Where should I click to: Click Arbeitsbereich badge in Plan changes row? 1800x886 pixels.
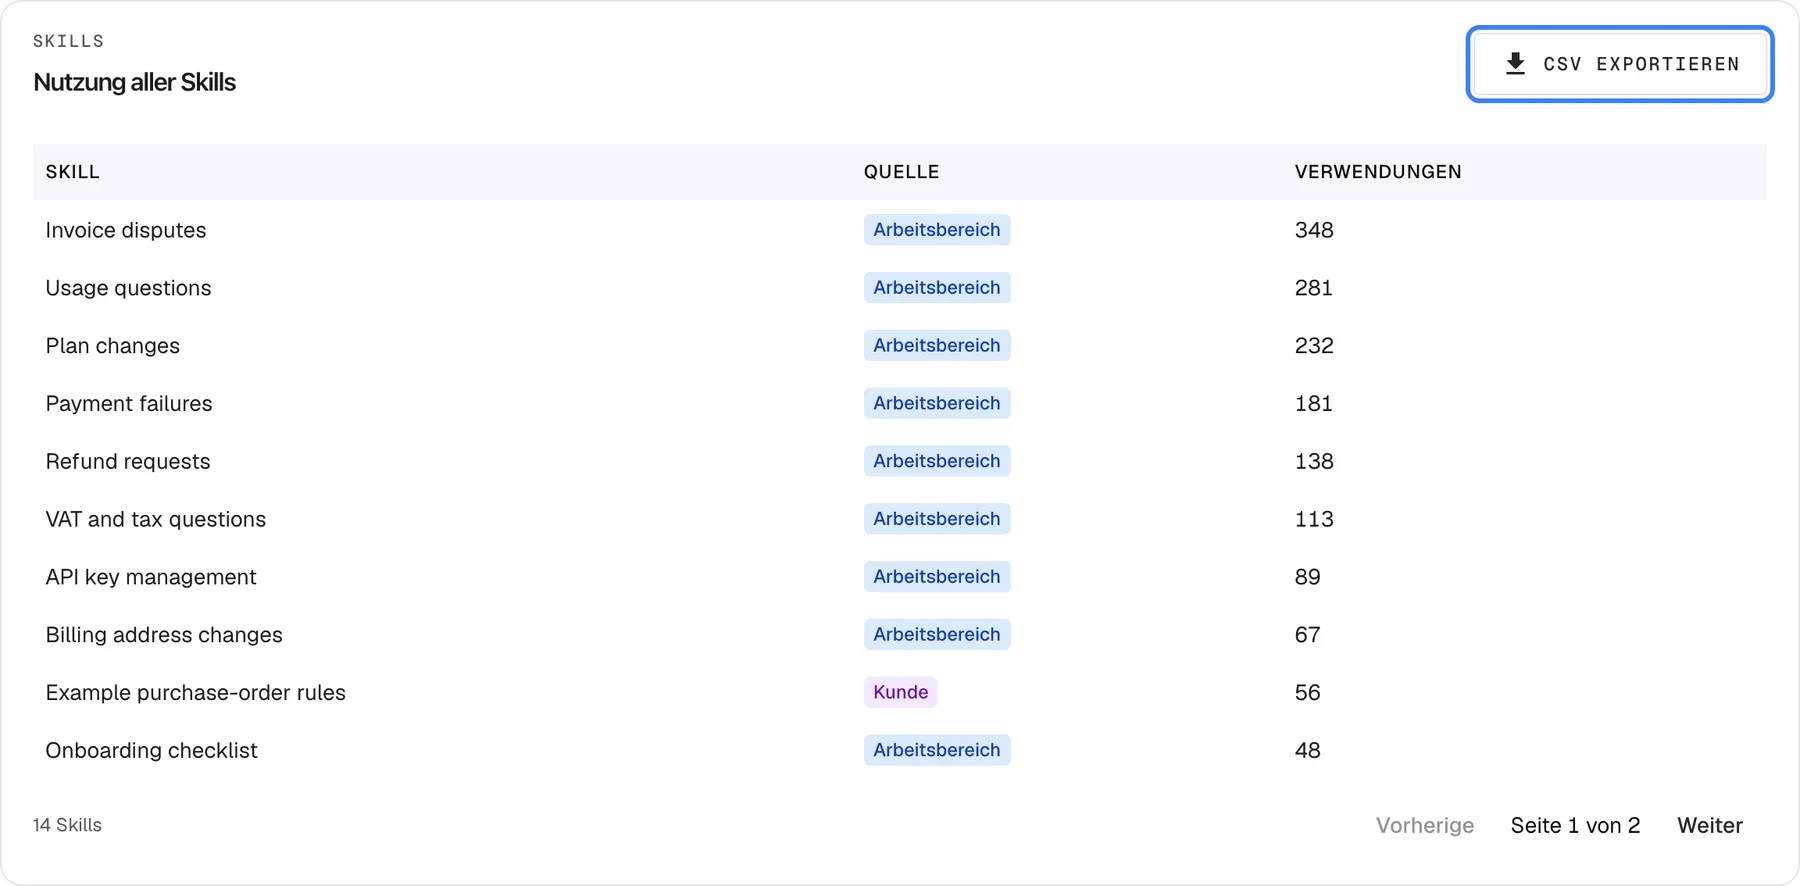tap(937, 345)
